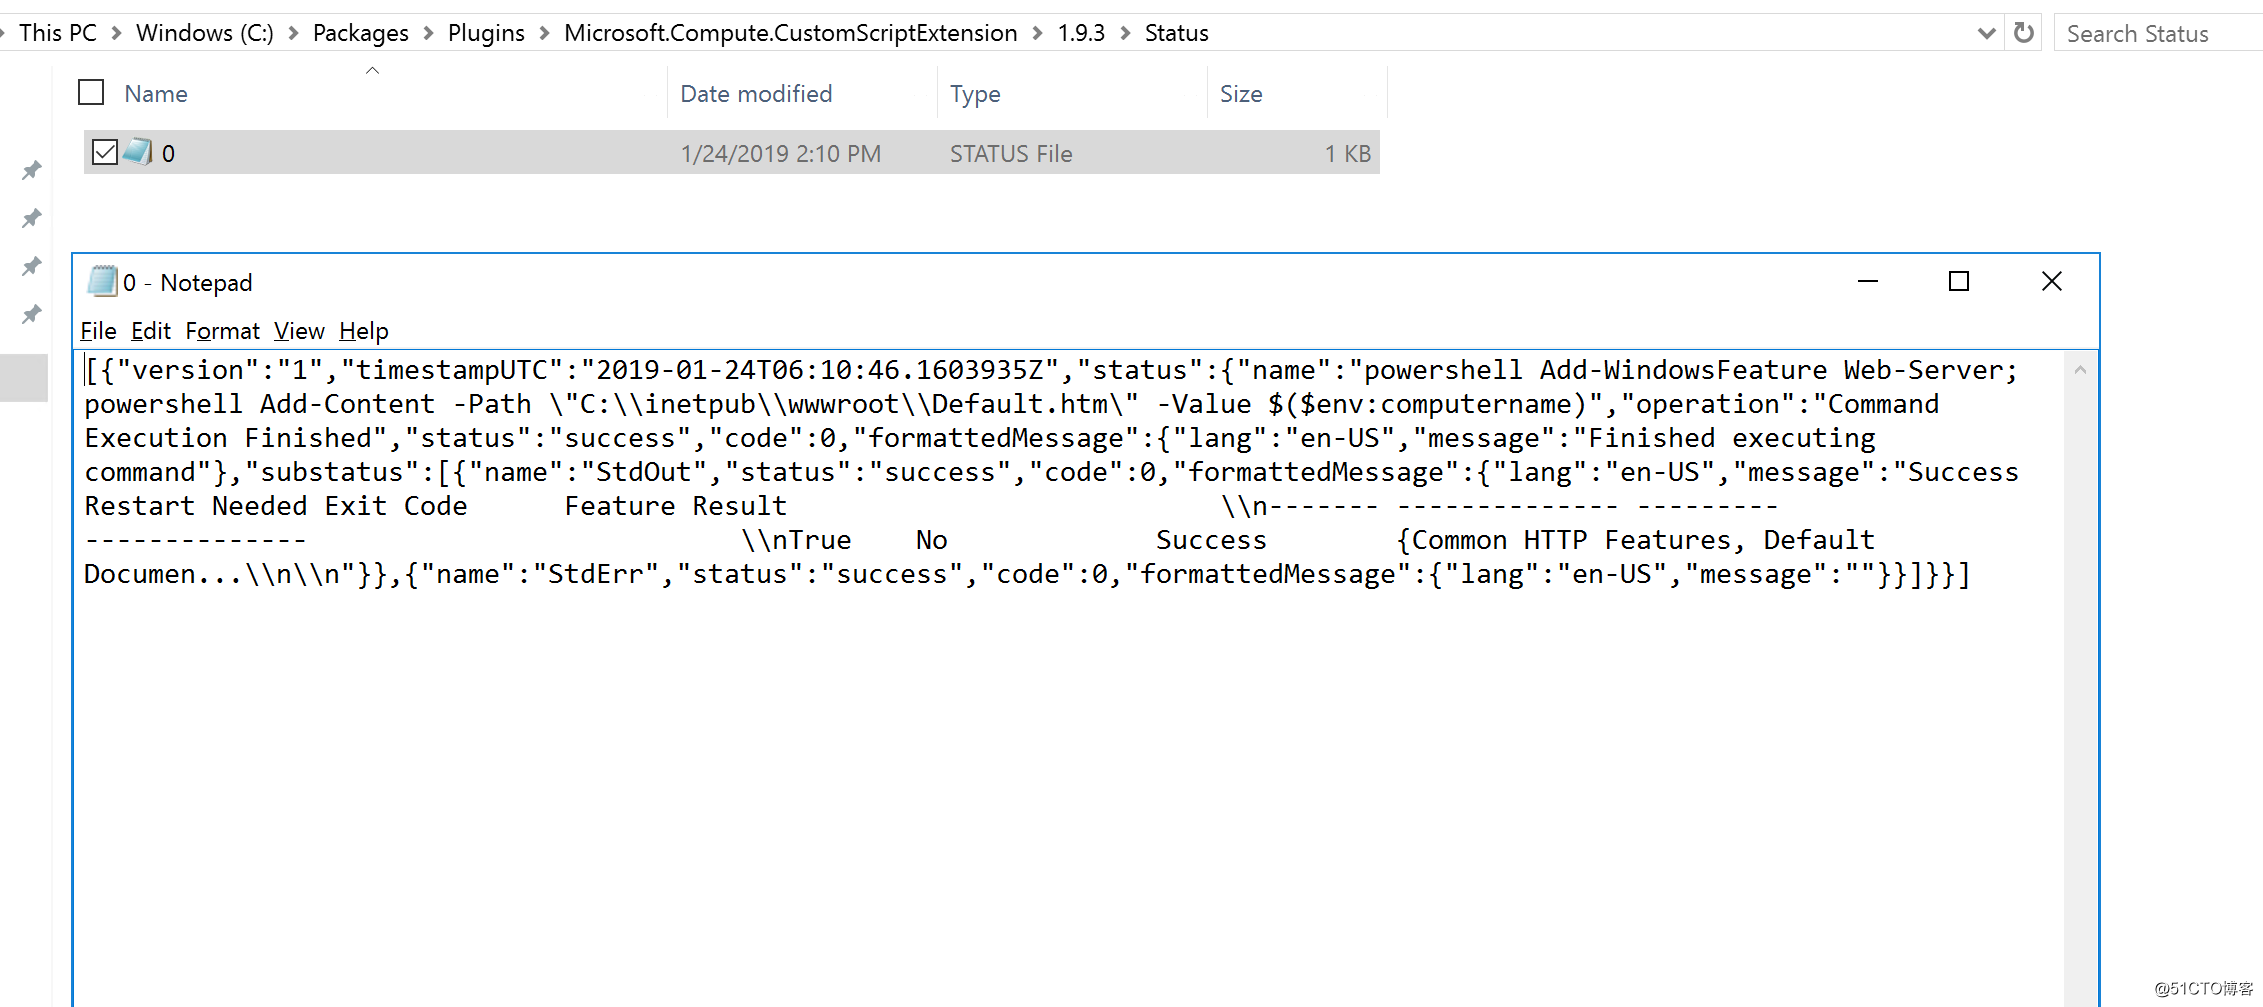Screen dimensions: 2263x1007
Task: Navigate to Windows (C:) breadcrumb
Action: tap(205, 33)
